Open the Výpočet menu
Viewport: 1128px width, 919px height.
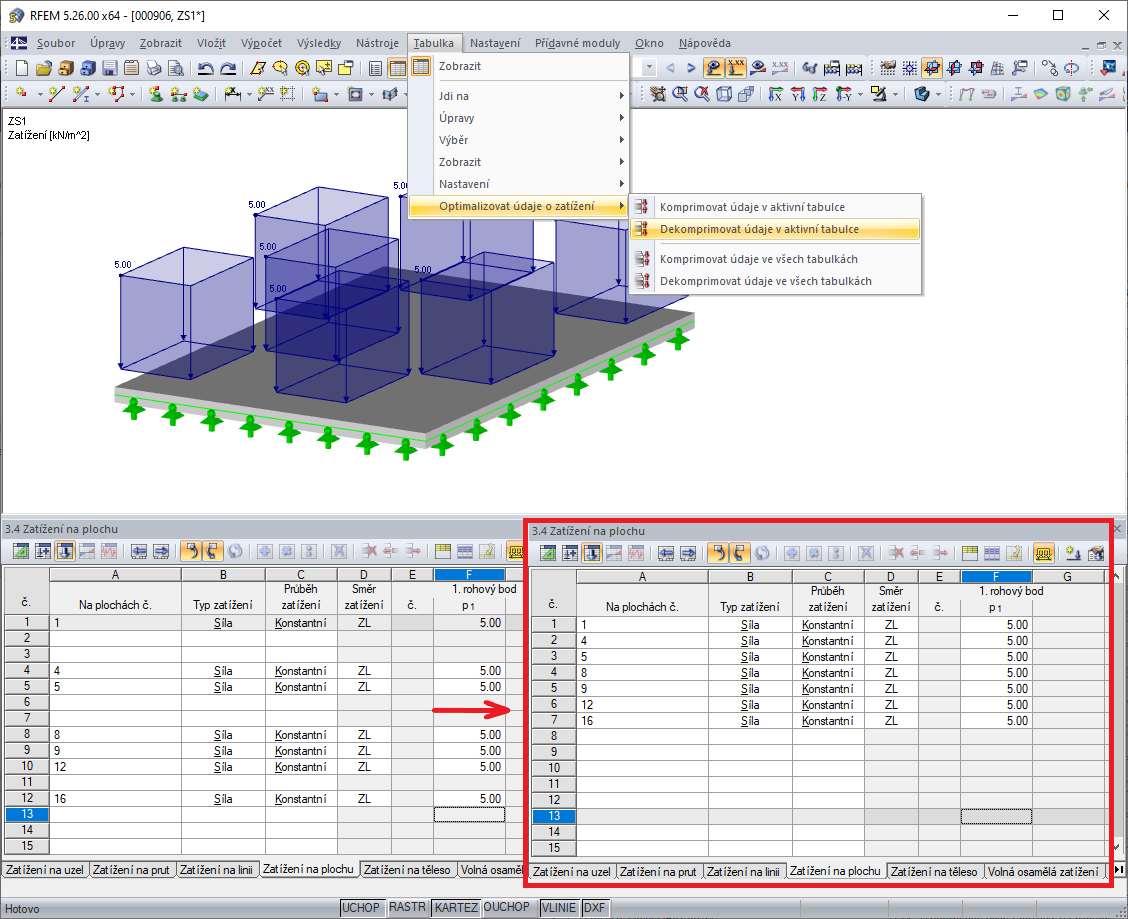[261, 43]
